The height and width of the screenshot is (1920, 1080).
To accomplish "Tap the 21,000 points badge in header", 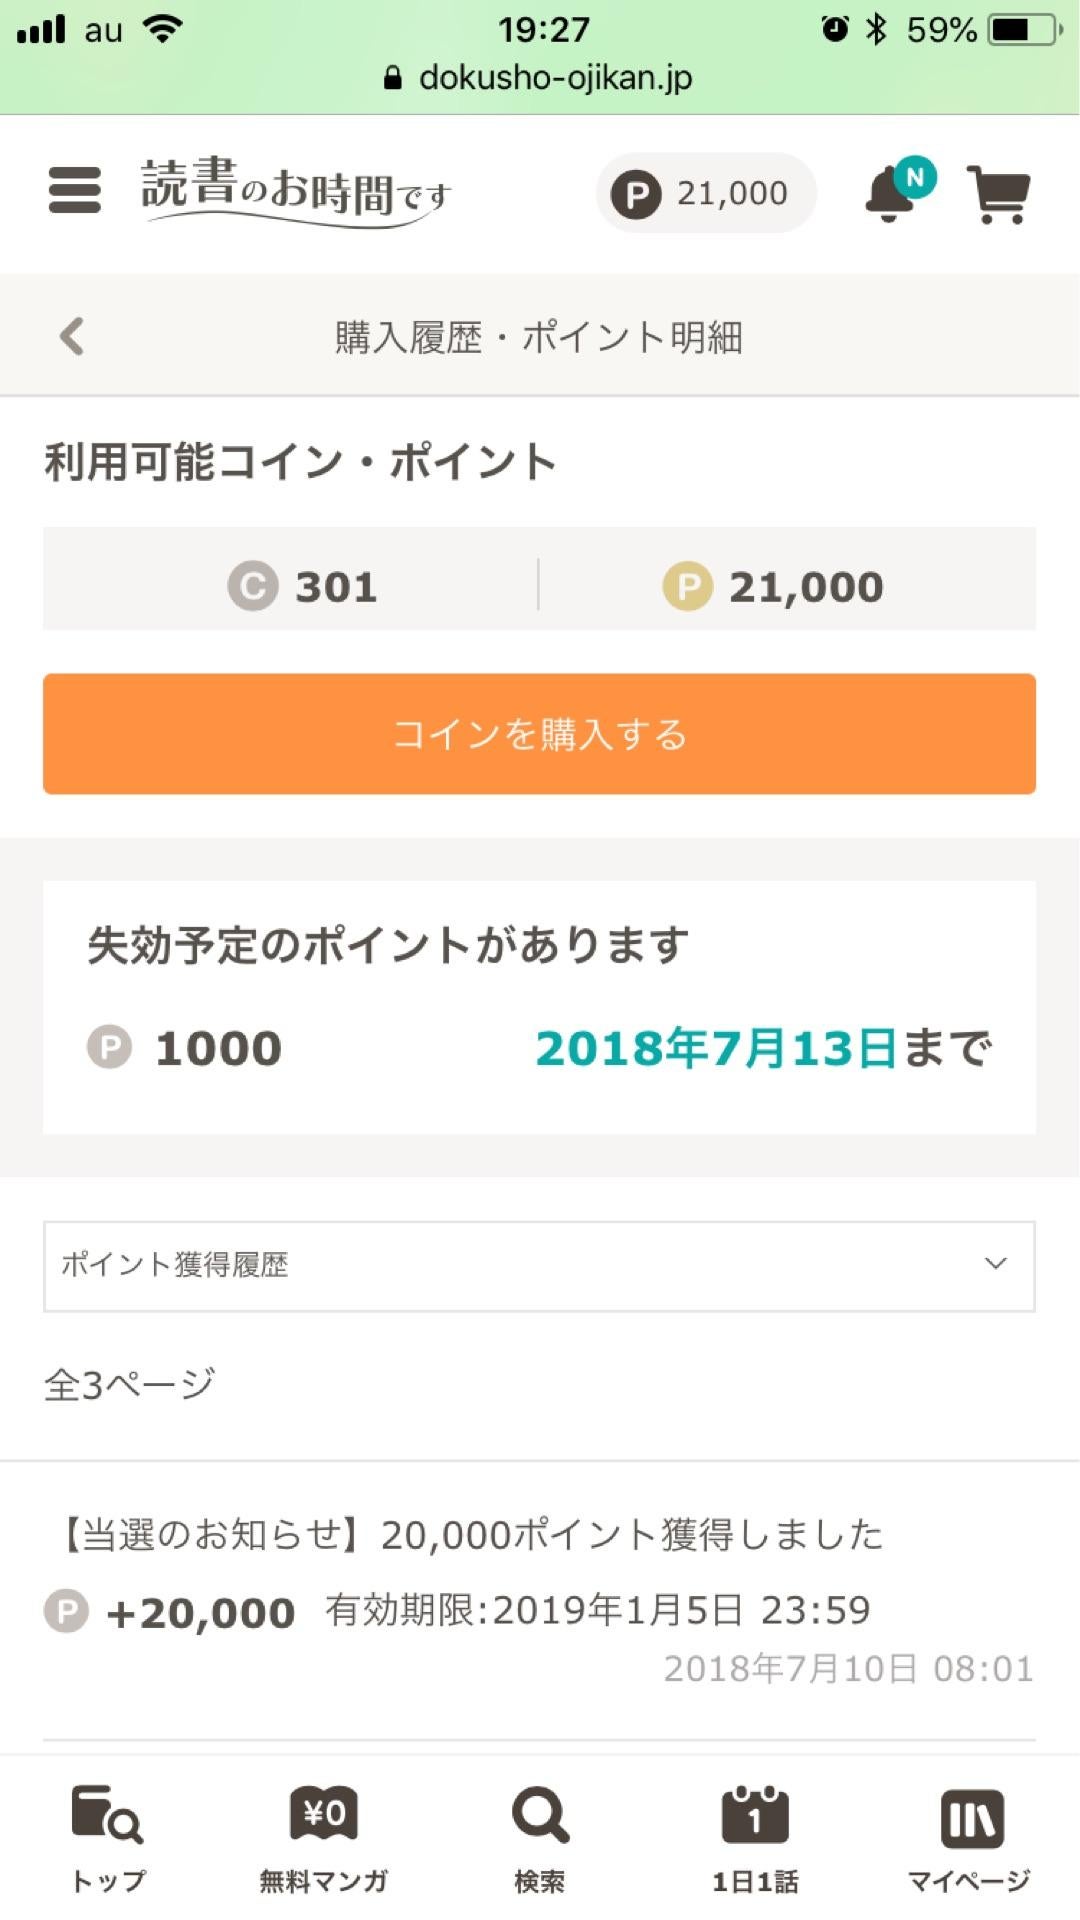I will [x=706, y=193].
